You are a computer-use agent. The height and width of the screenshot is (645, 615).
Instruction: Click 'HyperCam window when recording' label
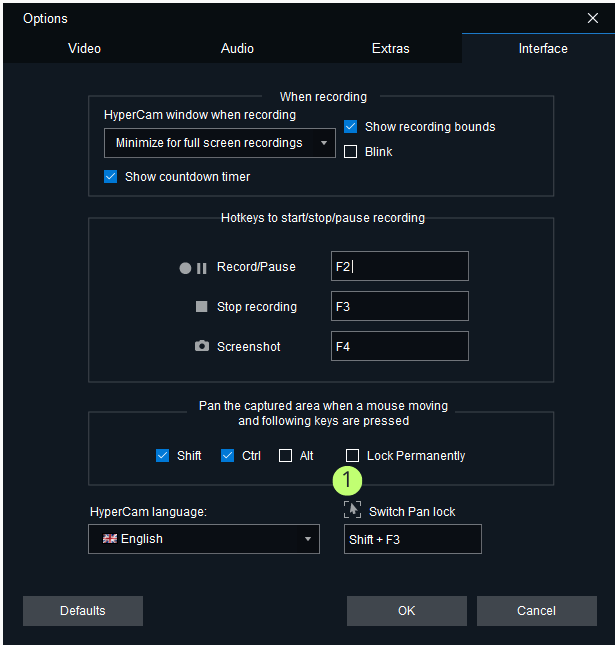click(200, 115)
